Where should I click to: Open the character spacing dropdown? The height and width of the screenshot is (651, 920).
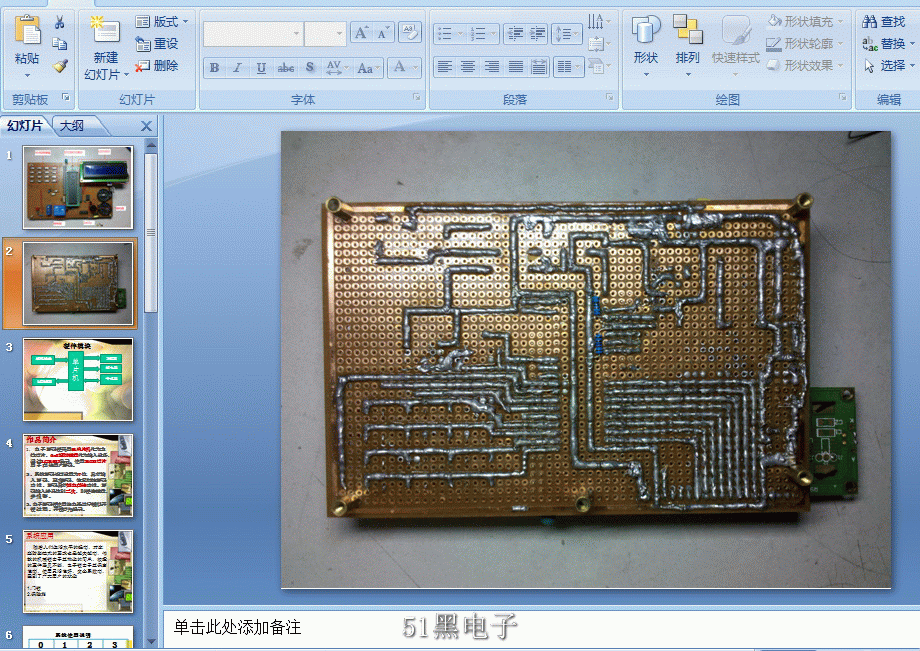pyautogui.click(x=337, y=68)
